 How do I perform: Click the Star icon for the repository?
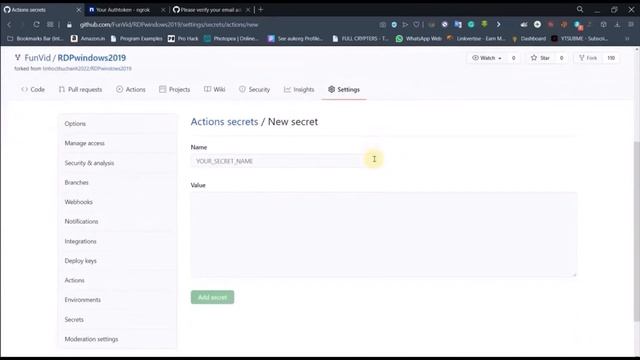click(533, 58)
